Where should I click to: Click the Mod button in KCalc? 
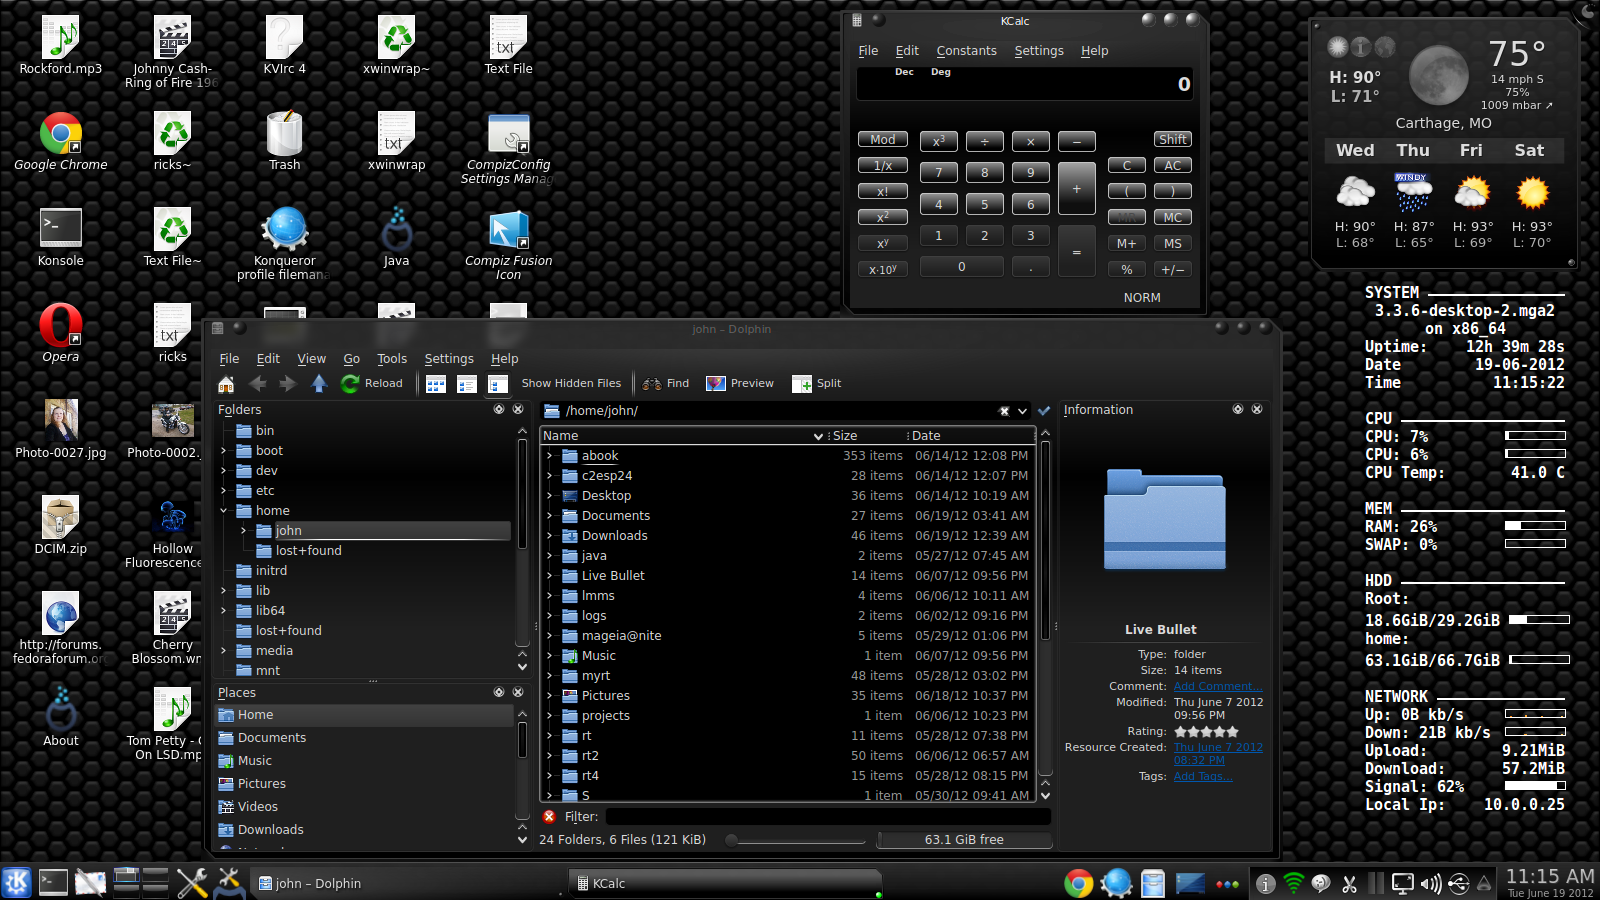pyautogui.click(x=883, y=140)
